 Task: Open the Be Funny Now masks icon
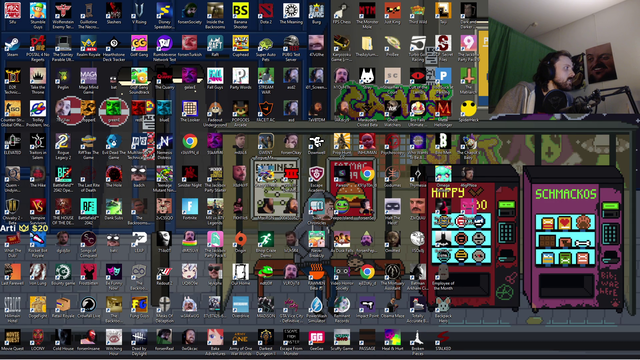(113, 272)
